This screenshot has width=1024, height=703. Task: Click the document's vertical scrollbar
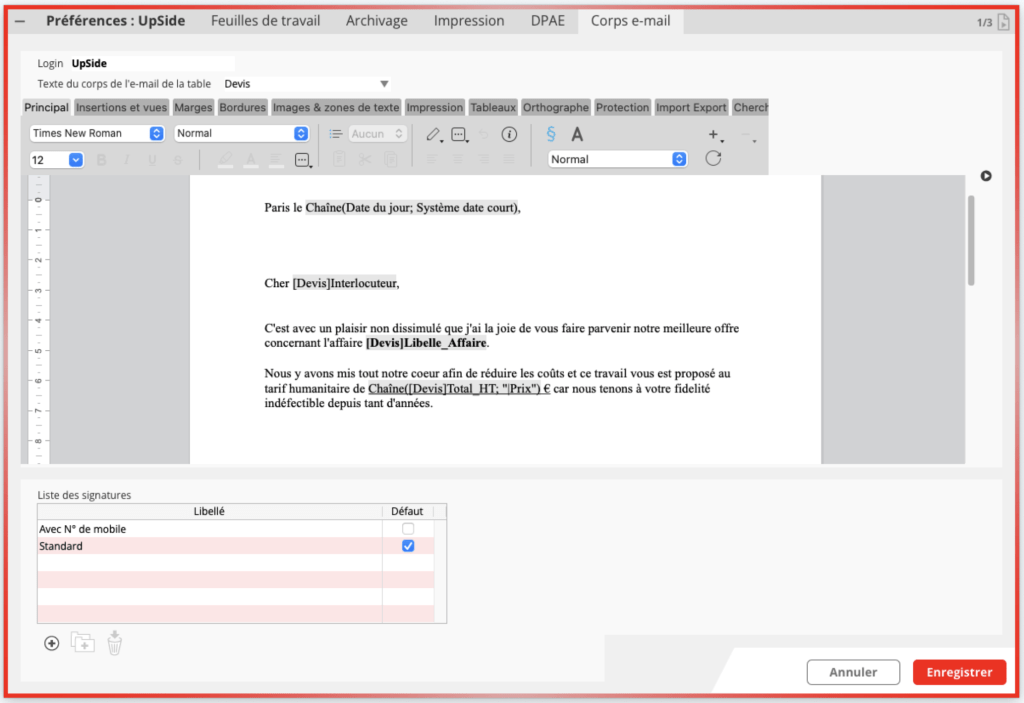coord(971,240)
